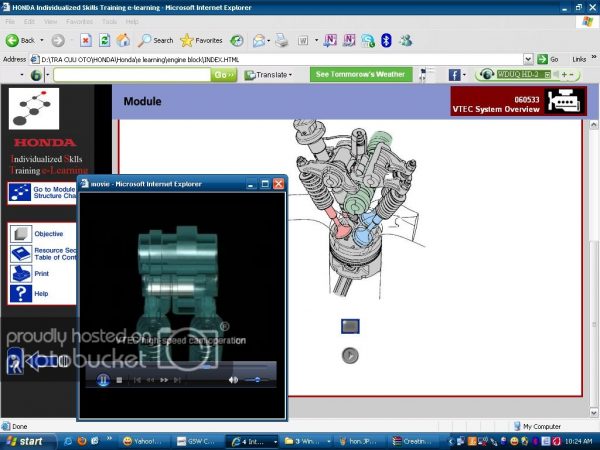The height and width of the screenshot is (450, 600).
Task: Pause the movie with the pause button
Action: pyautogui.click(x=103, y=380)
